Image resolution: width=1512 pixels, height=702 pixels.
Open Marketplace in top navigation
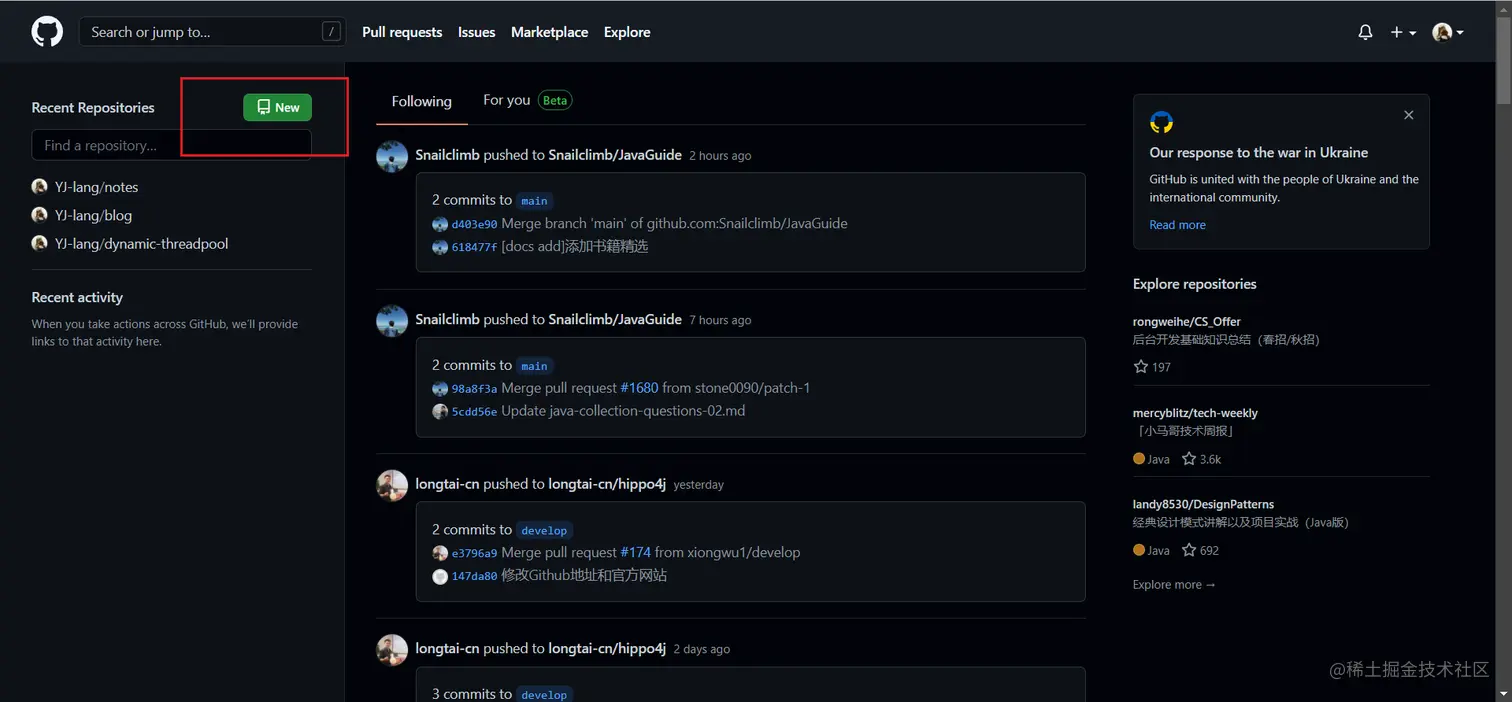[549, 32]
